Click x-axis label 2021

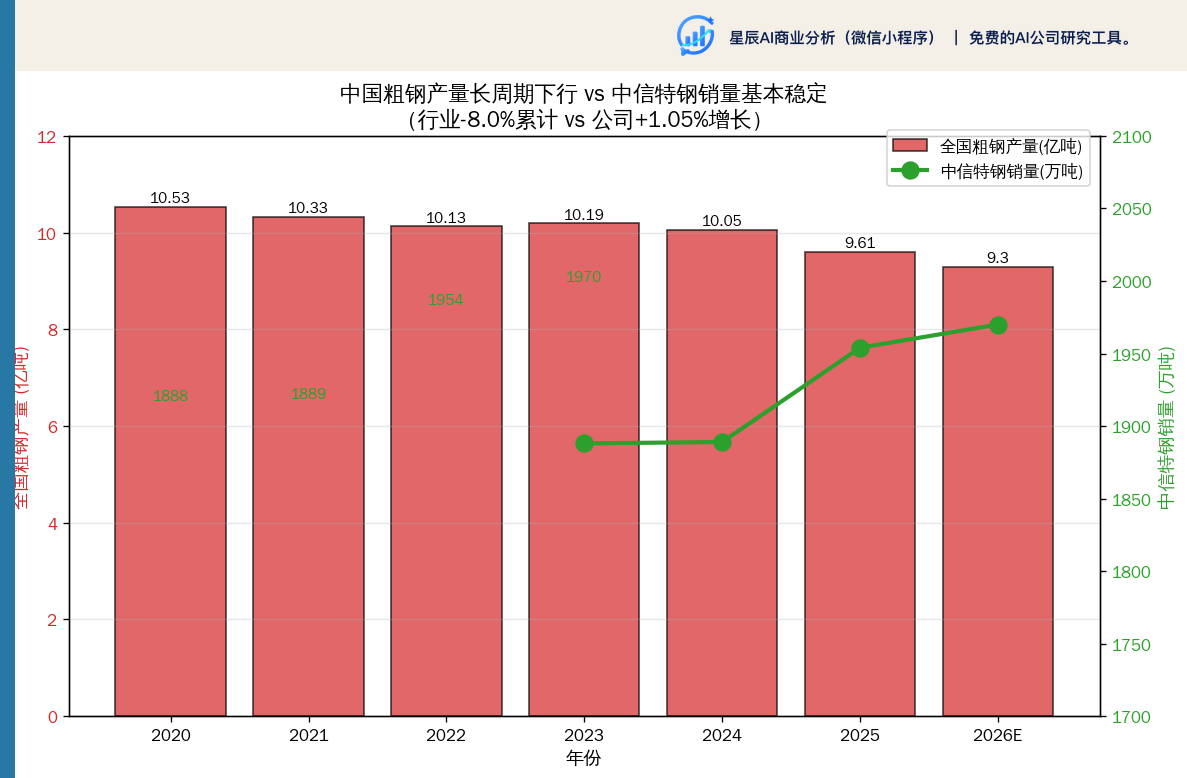pyautogui.click(x=308, y=736)
